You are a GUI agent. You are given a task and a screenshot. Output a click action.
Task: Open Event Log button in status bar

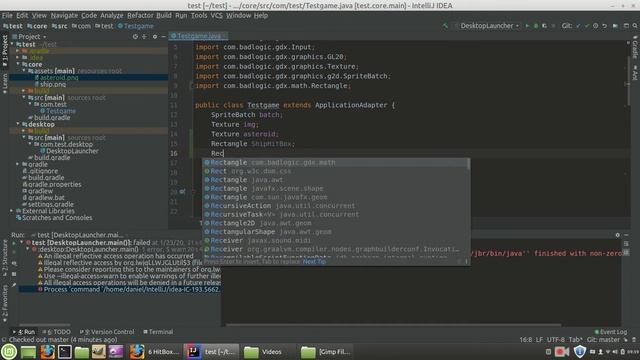coord(611,332)
